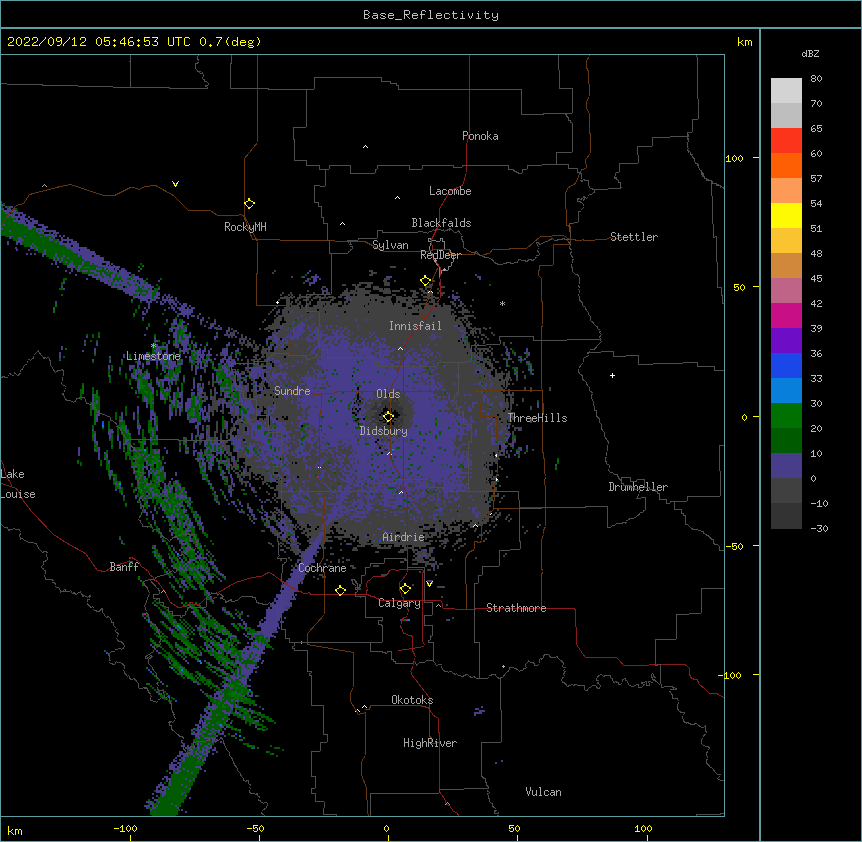Select the yellow 54-51 dBZ legend swatch
This screenshot has height=842, width=862.
click(786, 215)
